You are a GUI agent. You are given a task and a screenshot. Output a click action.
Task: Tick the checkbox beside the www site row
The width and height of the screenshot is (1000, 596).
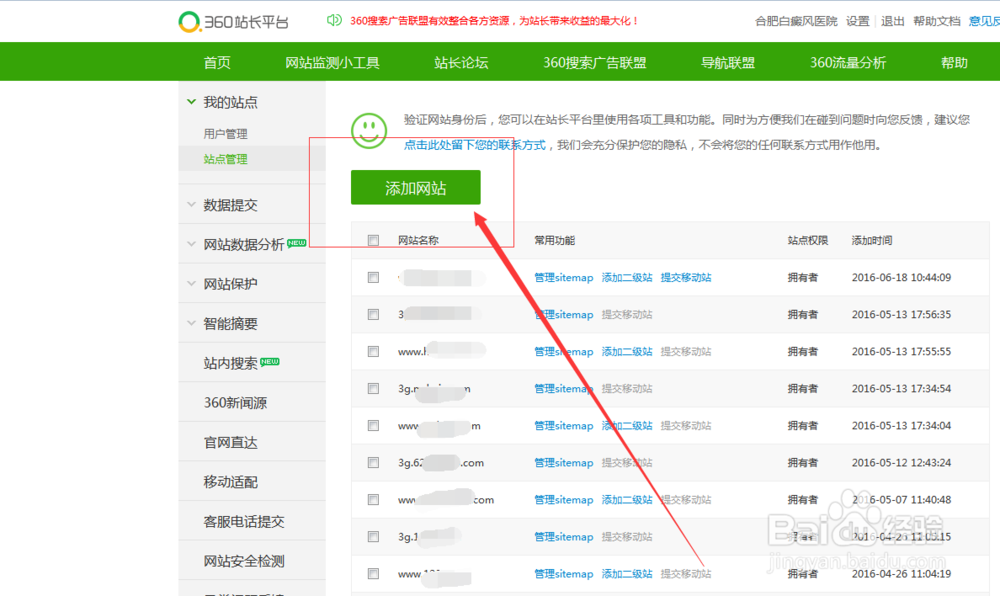point(373,351)
